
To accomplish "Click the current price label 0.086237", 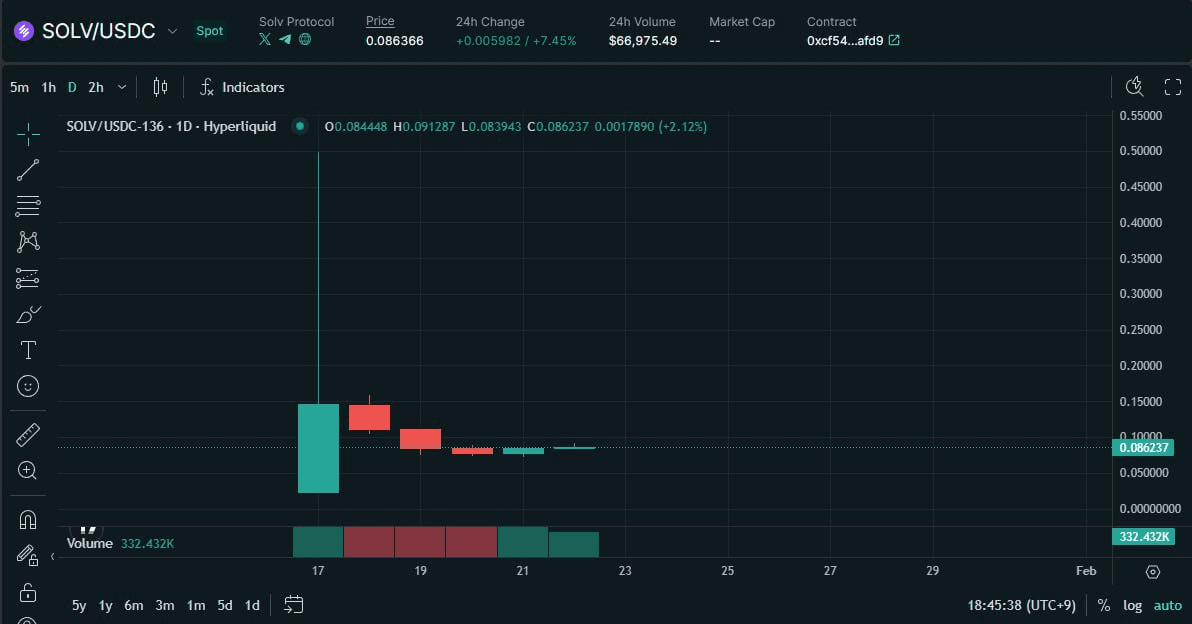I will pos(1143,448).
